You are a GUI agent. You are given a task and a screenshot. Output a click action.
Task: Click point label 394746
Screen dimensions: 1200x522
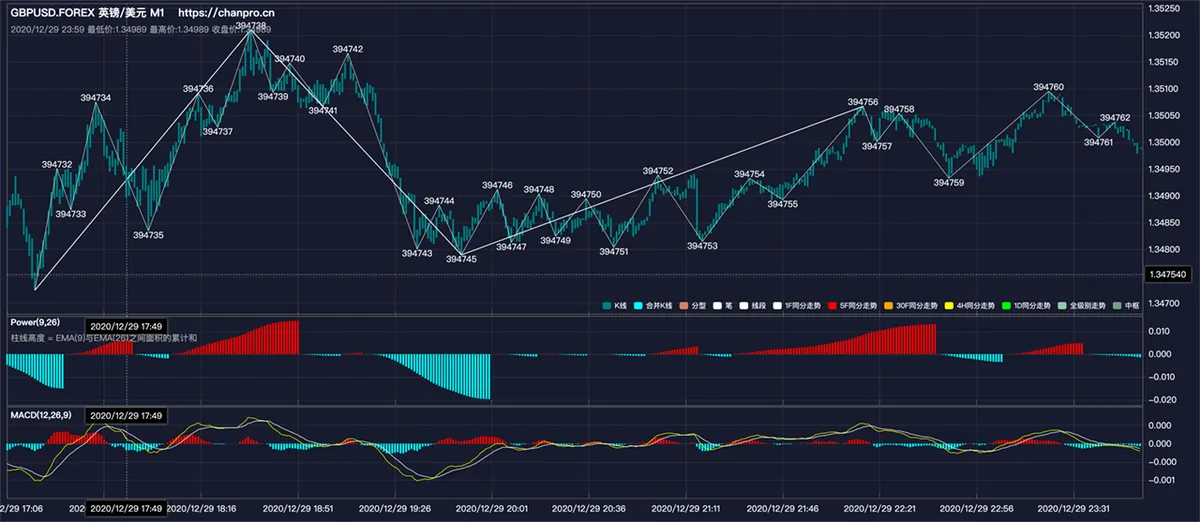tap(497, 185)
